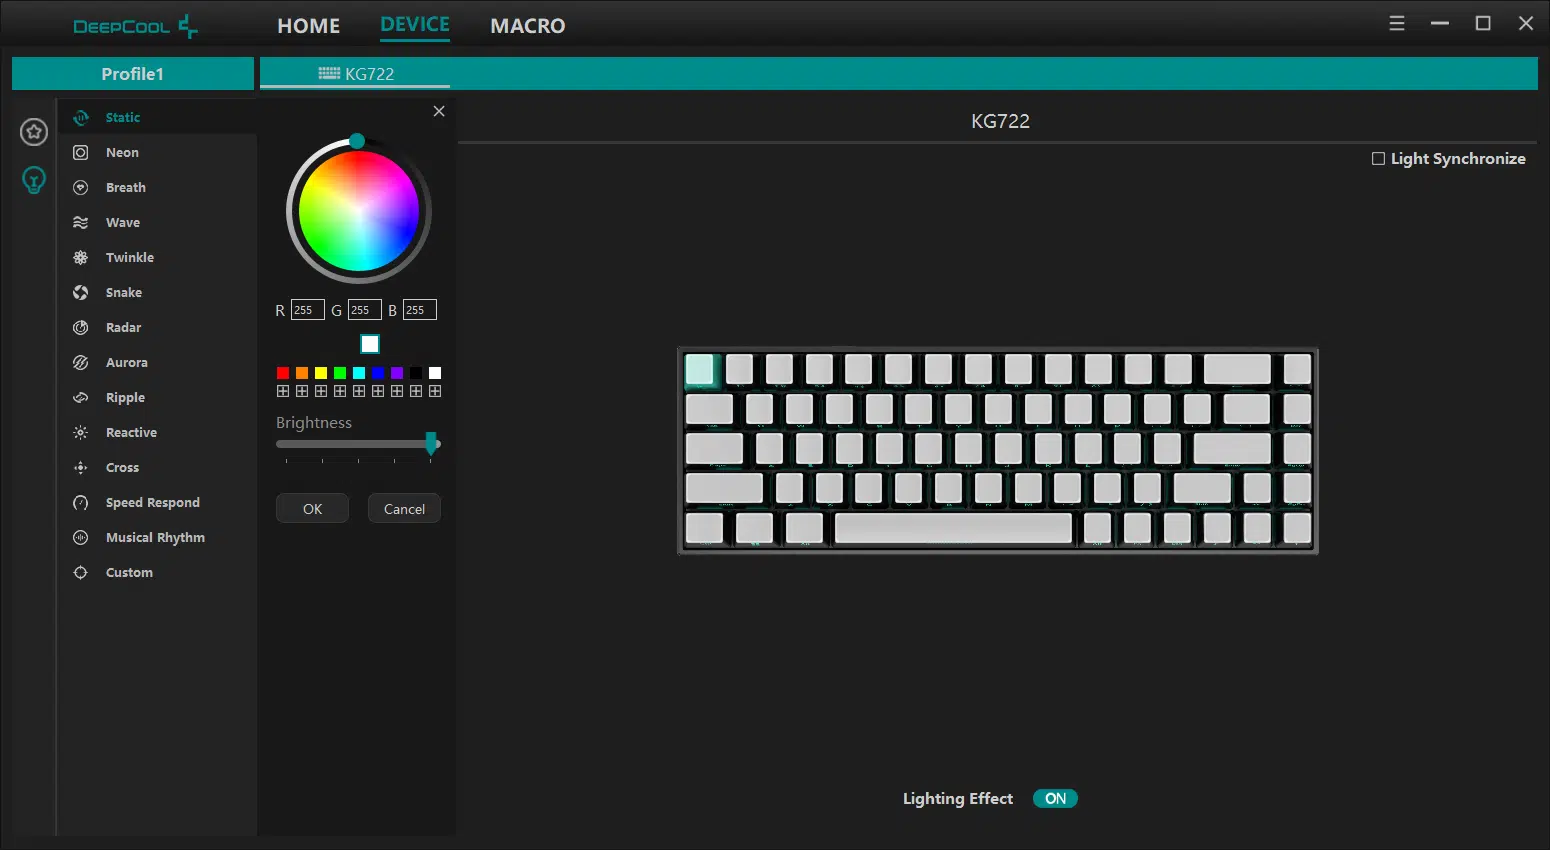The image size is (1550, 850).
Task: Select the spacebar key on keyboard preview
Action: click(953, 528)
